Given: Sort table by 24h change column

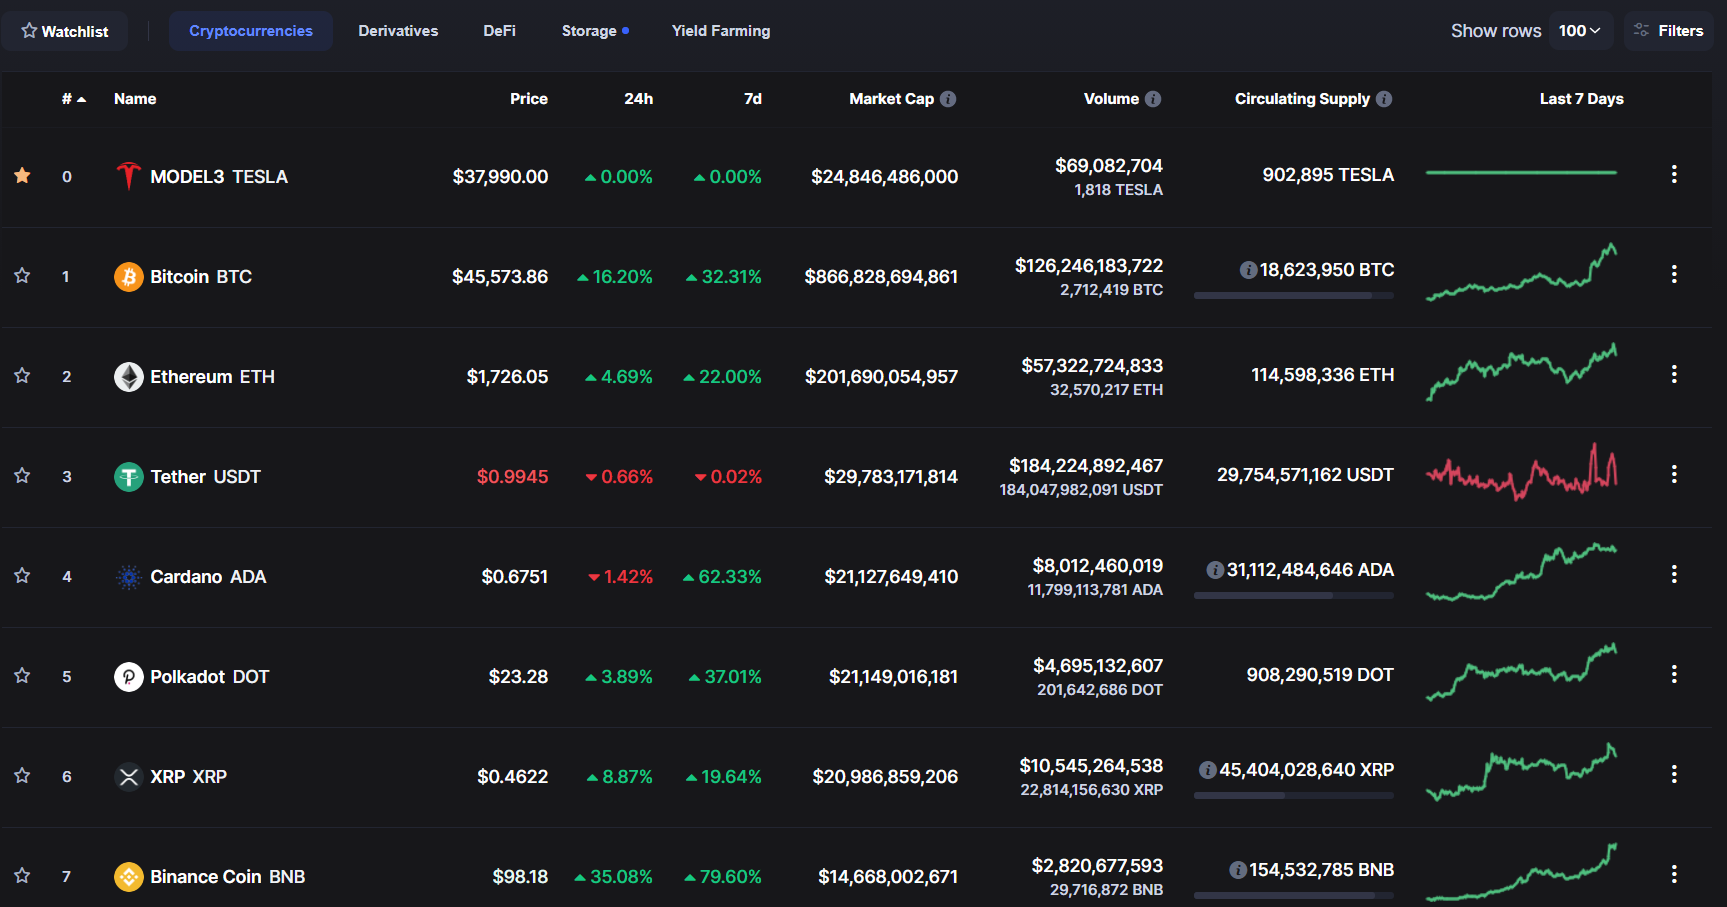Looking at the screenshot, I should click(x=638, y=99).
